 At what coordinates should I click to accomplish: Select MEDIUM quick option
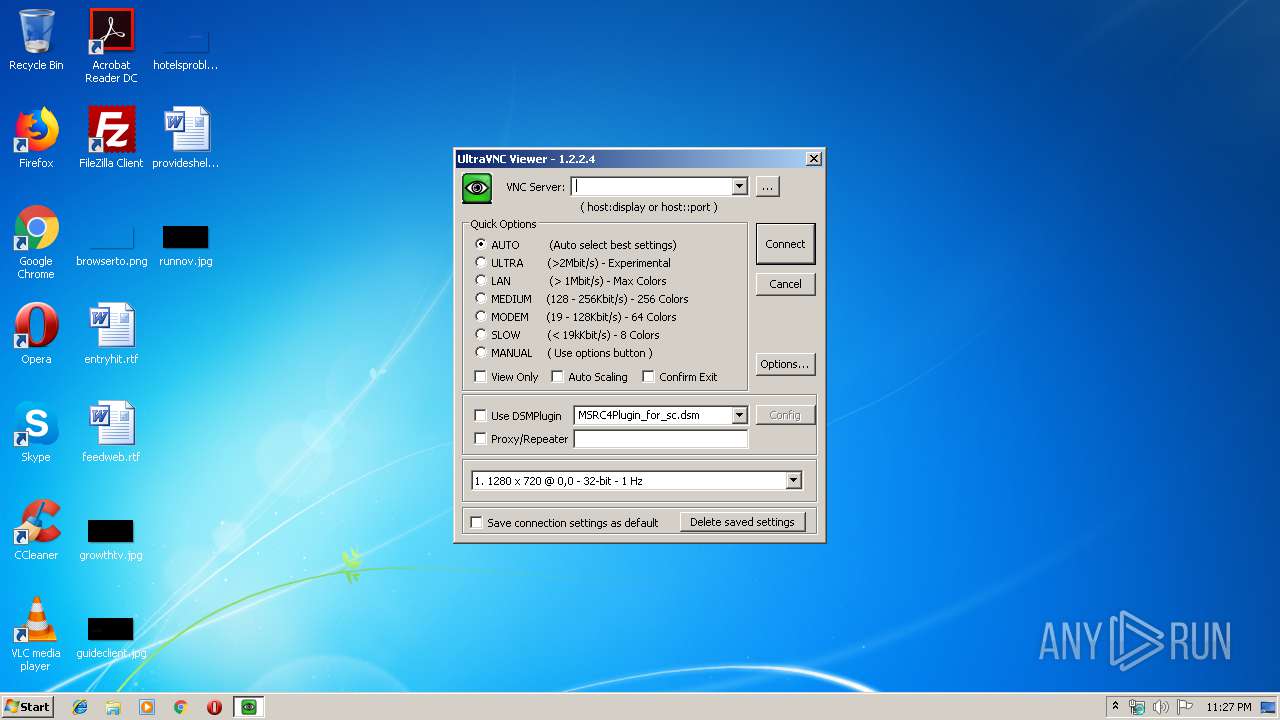[x=481, y=298]
